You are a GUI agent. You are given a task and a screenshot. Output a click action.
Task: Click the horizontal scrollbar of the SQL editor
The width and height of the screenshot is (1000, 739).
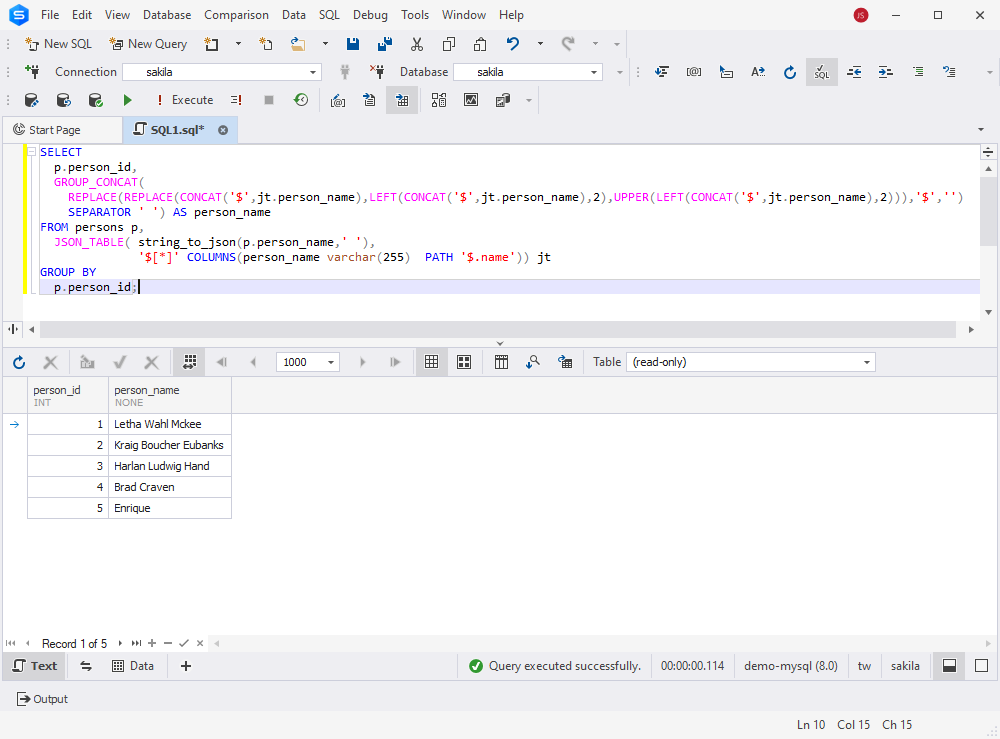pos(497,330)
